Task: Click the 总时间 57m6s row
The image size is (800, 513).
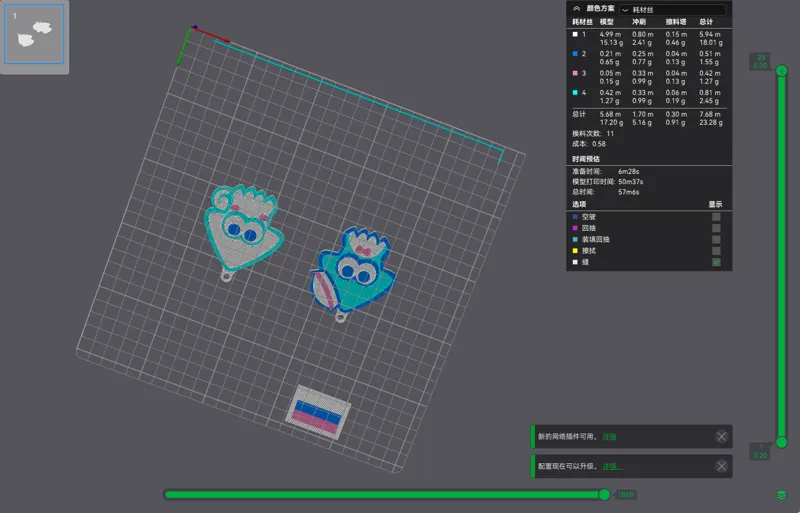Action: tap(606, 192)
